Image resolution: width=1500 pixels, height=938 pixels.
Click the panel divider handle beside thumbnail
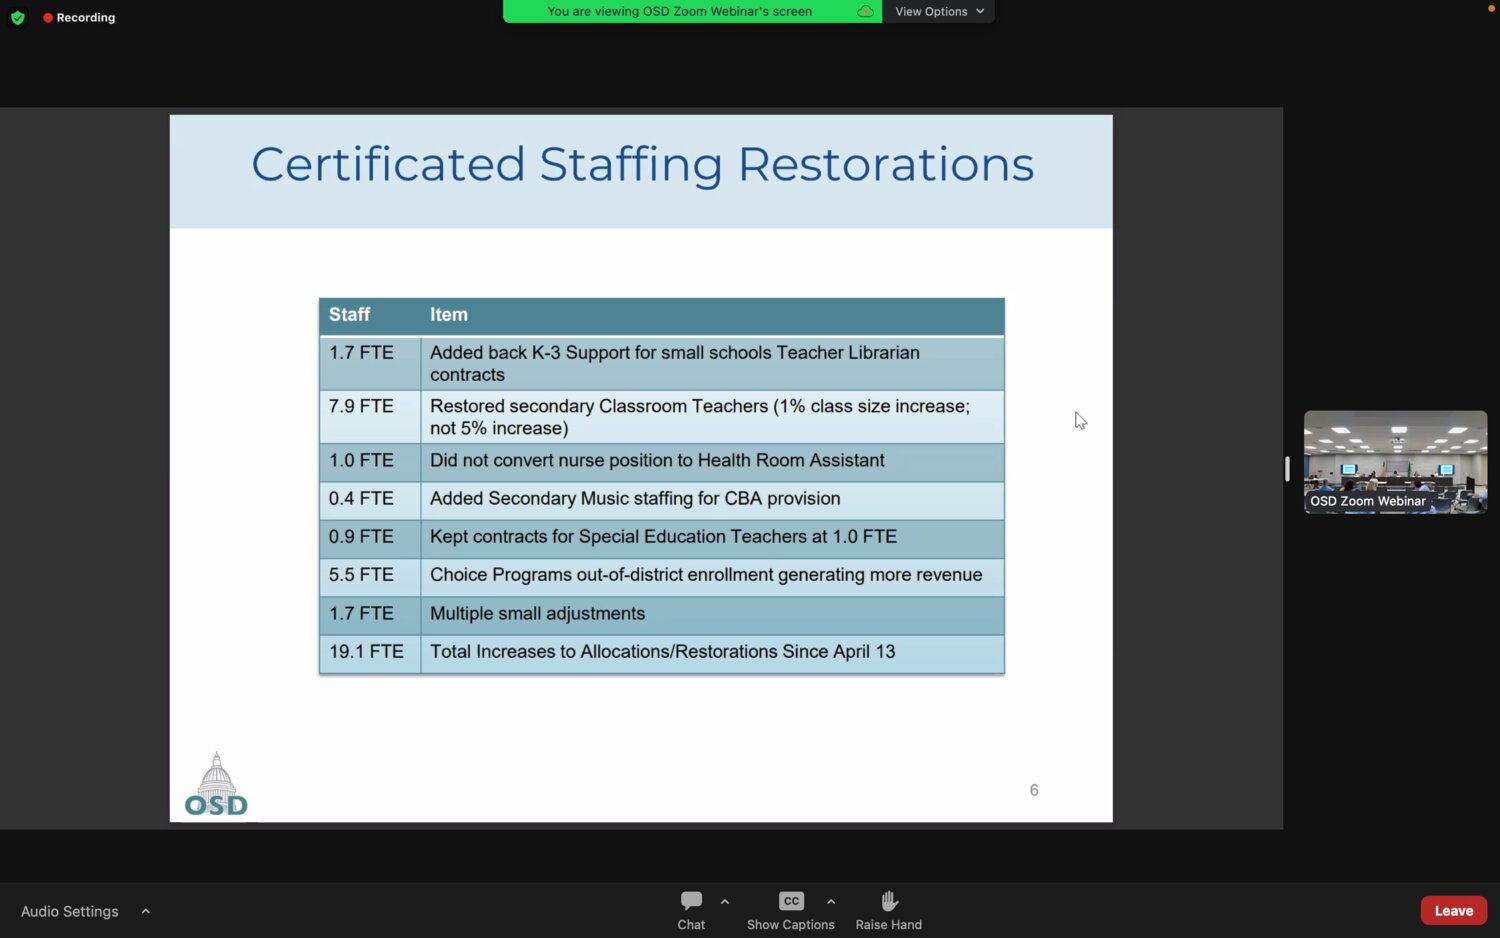(1287, 469)
